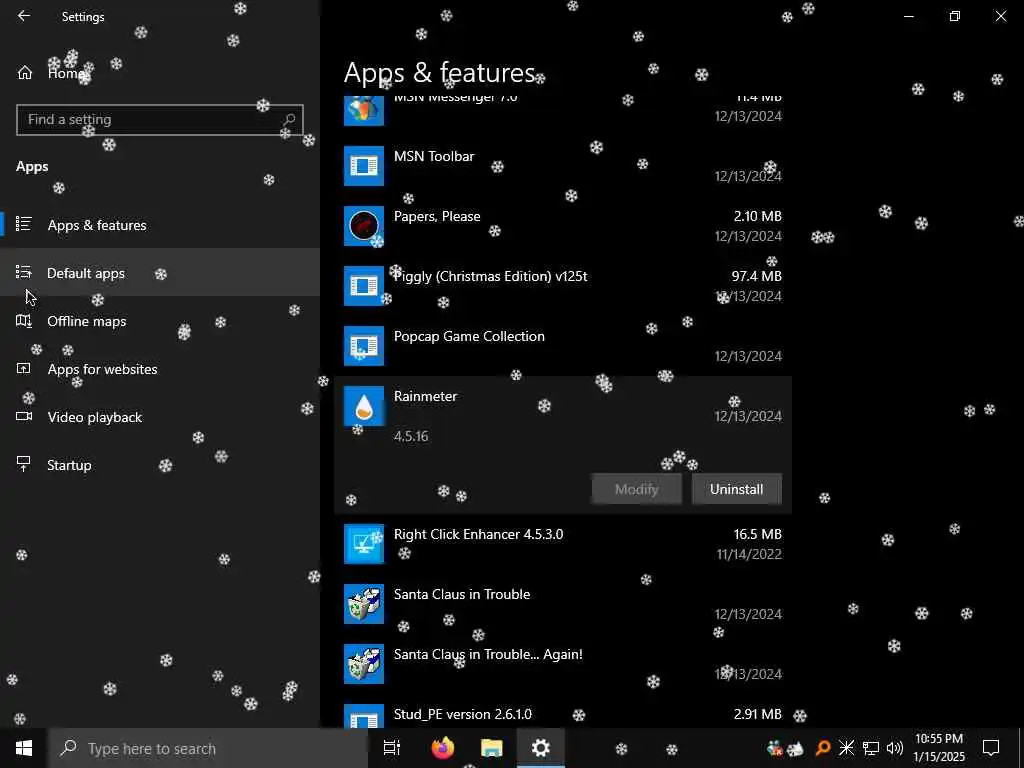The height and width of the screenshot is (768, 1024).
Task: Open Video playback section
Action: 160,417
